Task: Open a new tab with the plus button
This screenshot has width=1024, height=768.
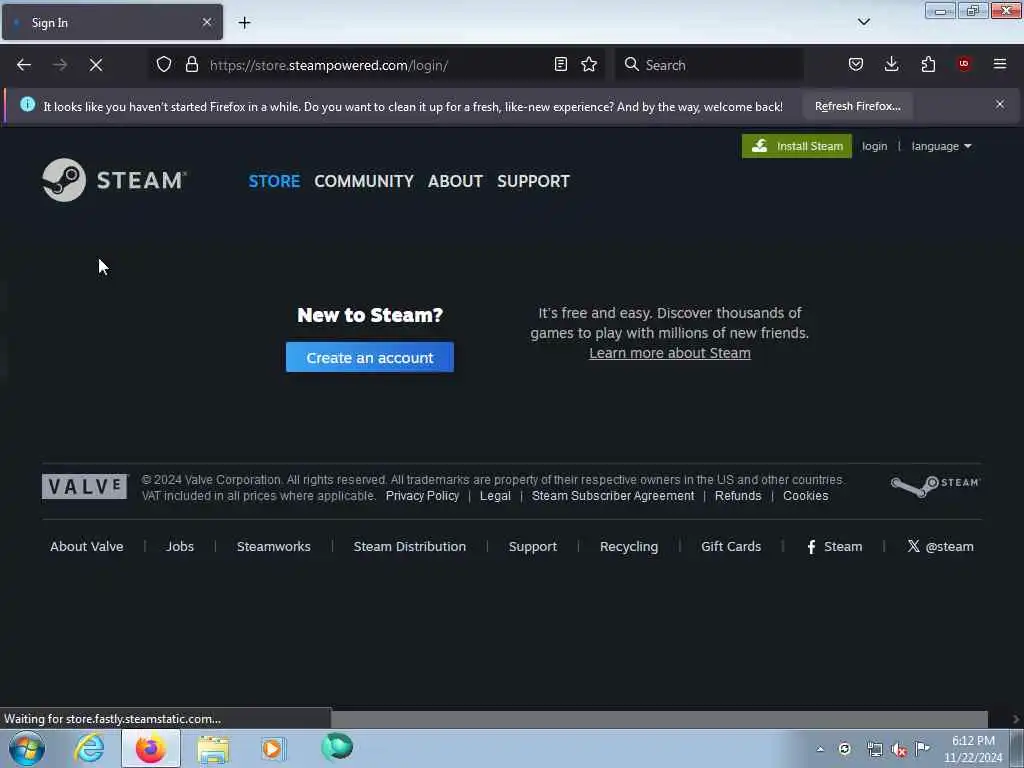Action: pyautogui.click(x=244, y=23)
